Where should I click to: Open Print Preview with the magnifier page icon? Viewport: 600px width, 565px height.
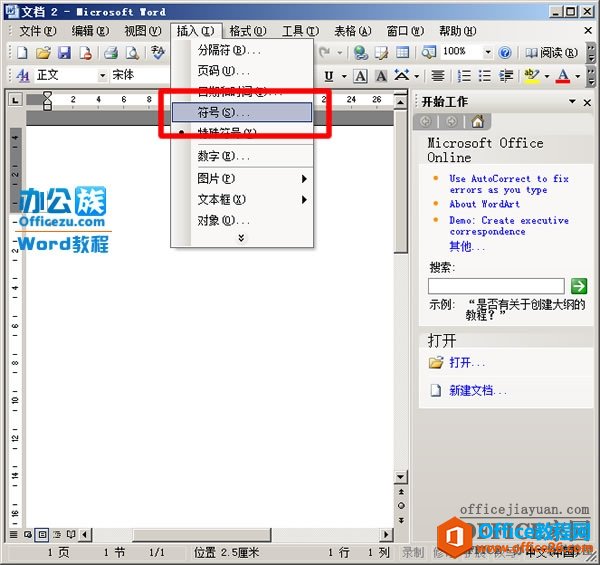(132, 52)
